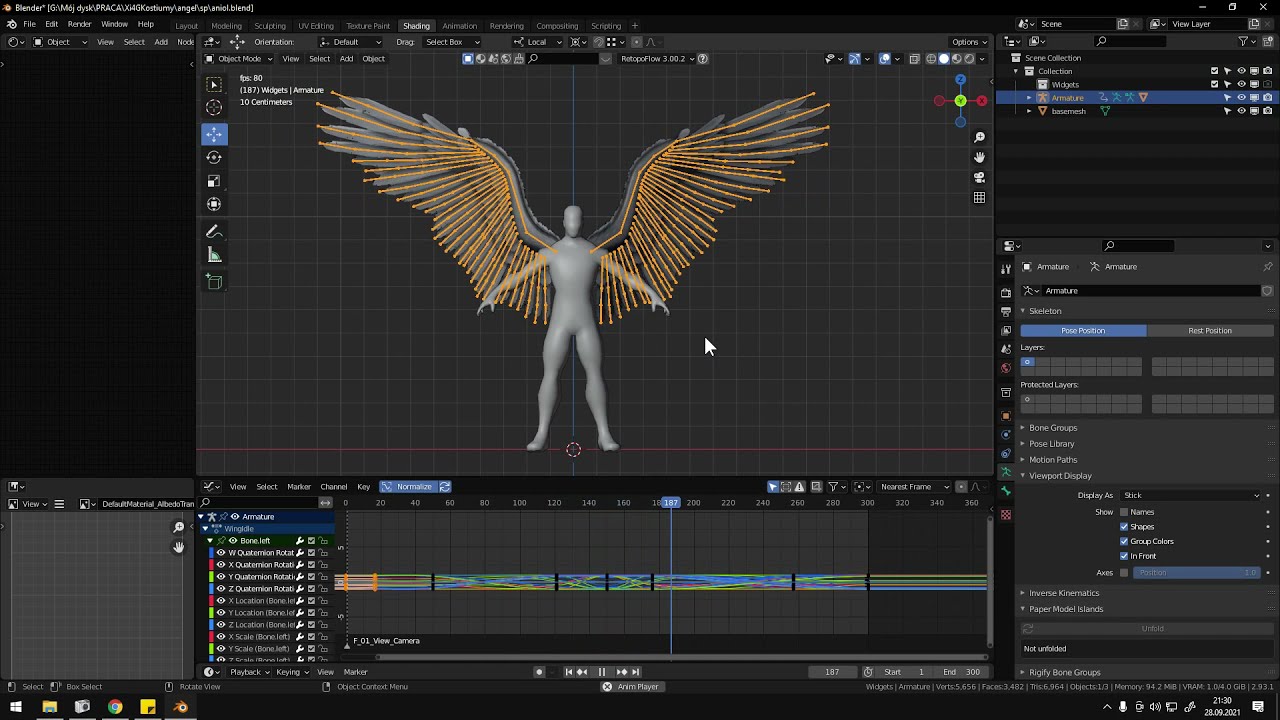The height and width of the screenshot is (720, 1280).
Task: Hide the W Quaternion Rotation curve
Action: click(x=221, y=553)
